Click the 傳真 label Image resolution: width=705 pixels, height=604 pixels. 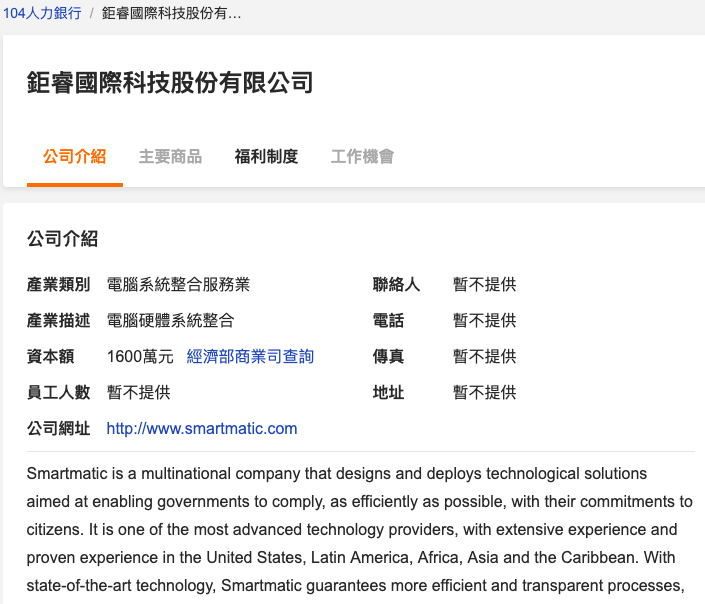[x=388, y=357]
